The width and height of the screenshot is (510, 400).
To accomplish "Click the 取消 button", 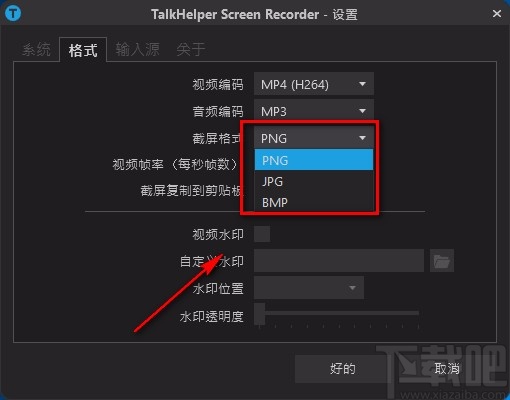I will coord(447,369).
